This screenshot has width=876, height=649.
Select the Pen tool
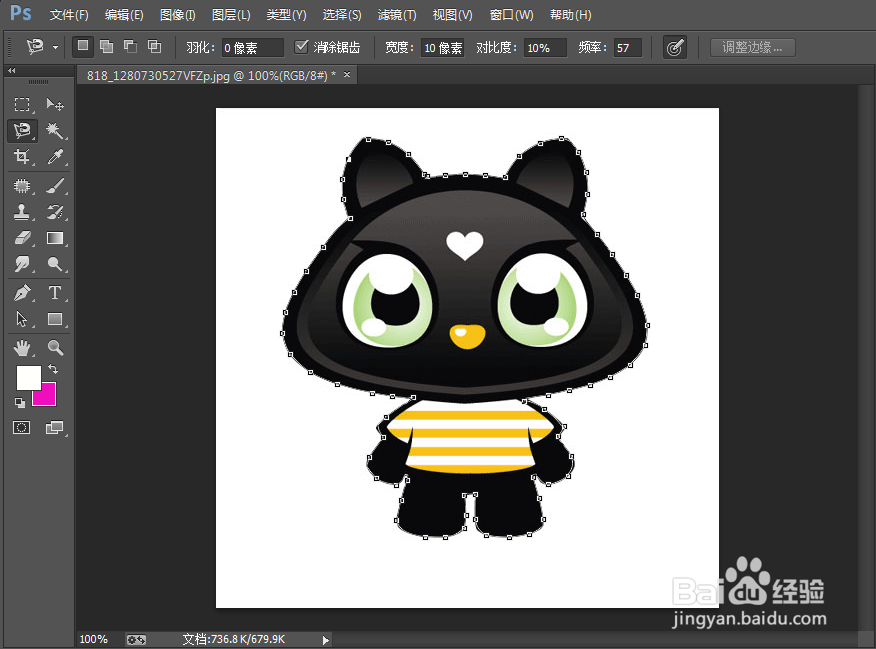22,293
